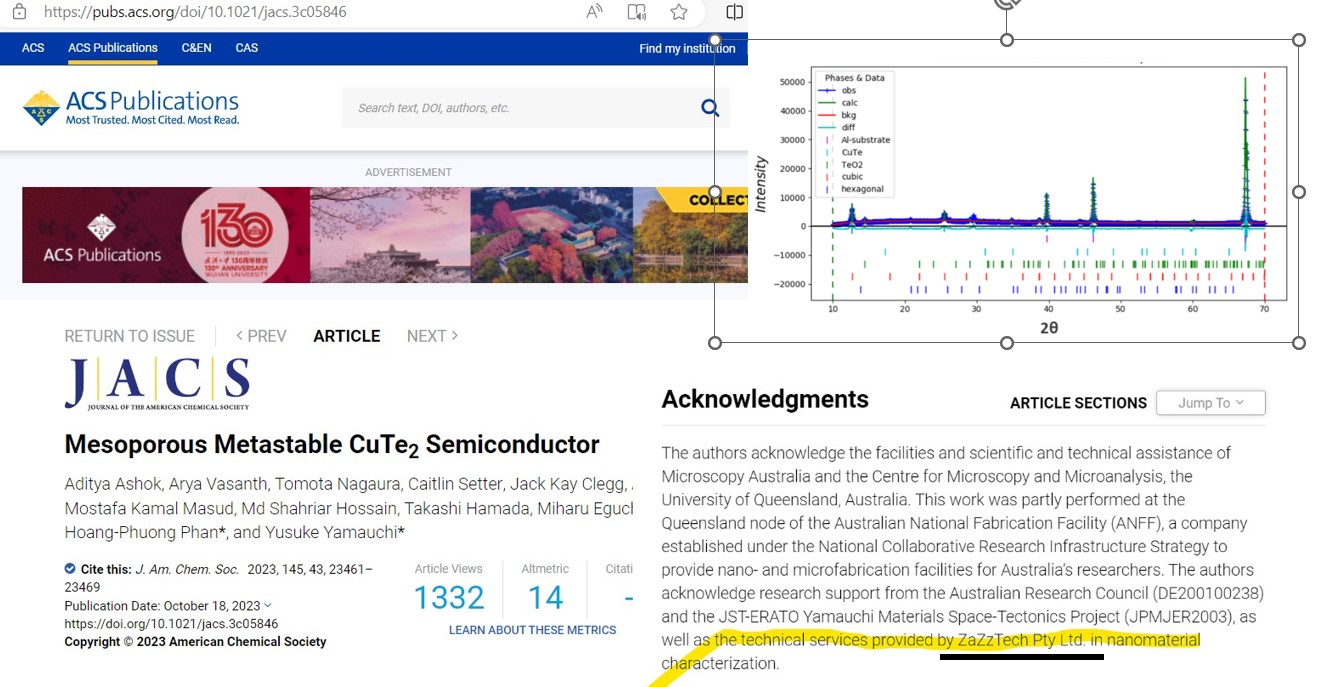Click the blue checkmark beside Cite this

click(70, 569)
